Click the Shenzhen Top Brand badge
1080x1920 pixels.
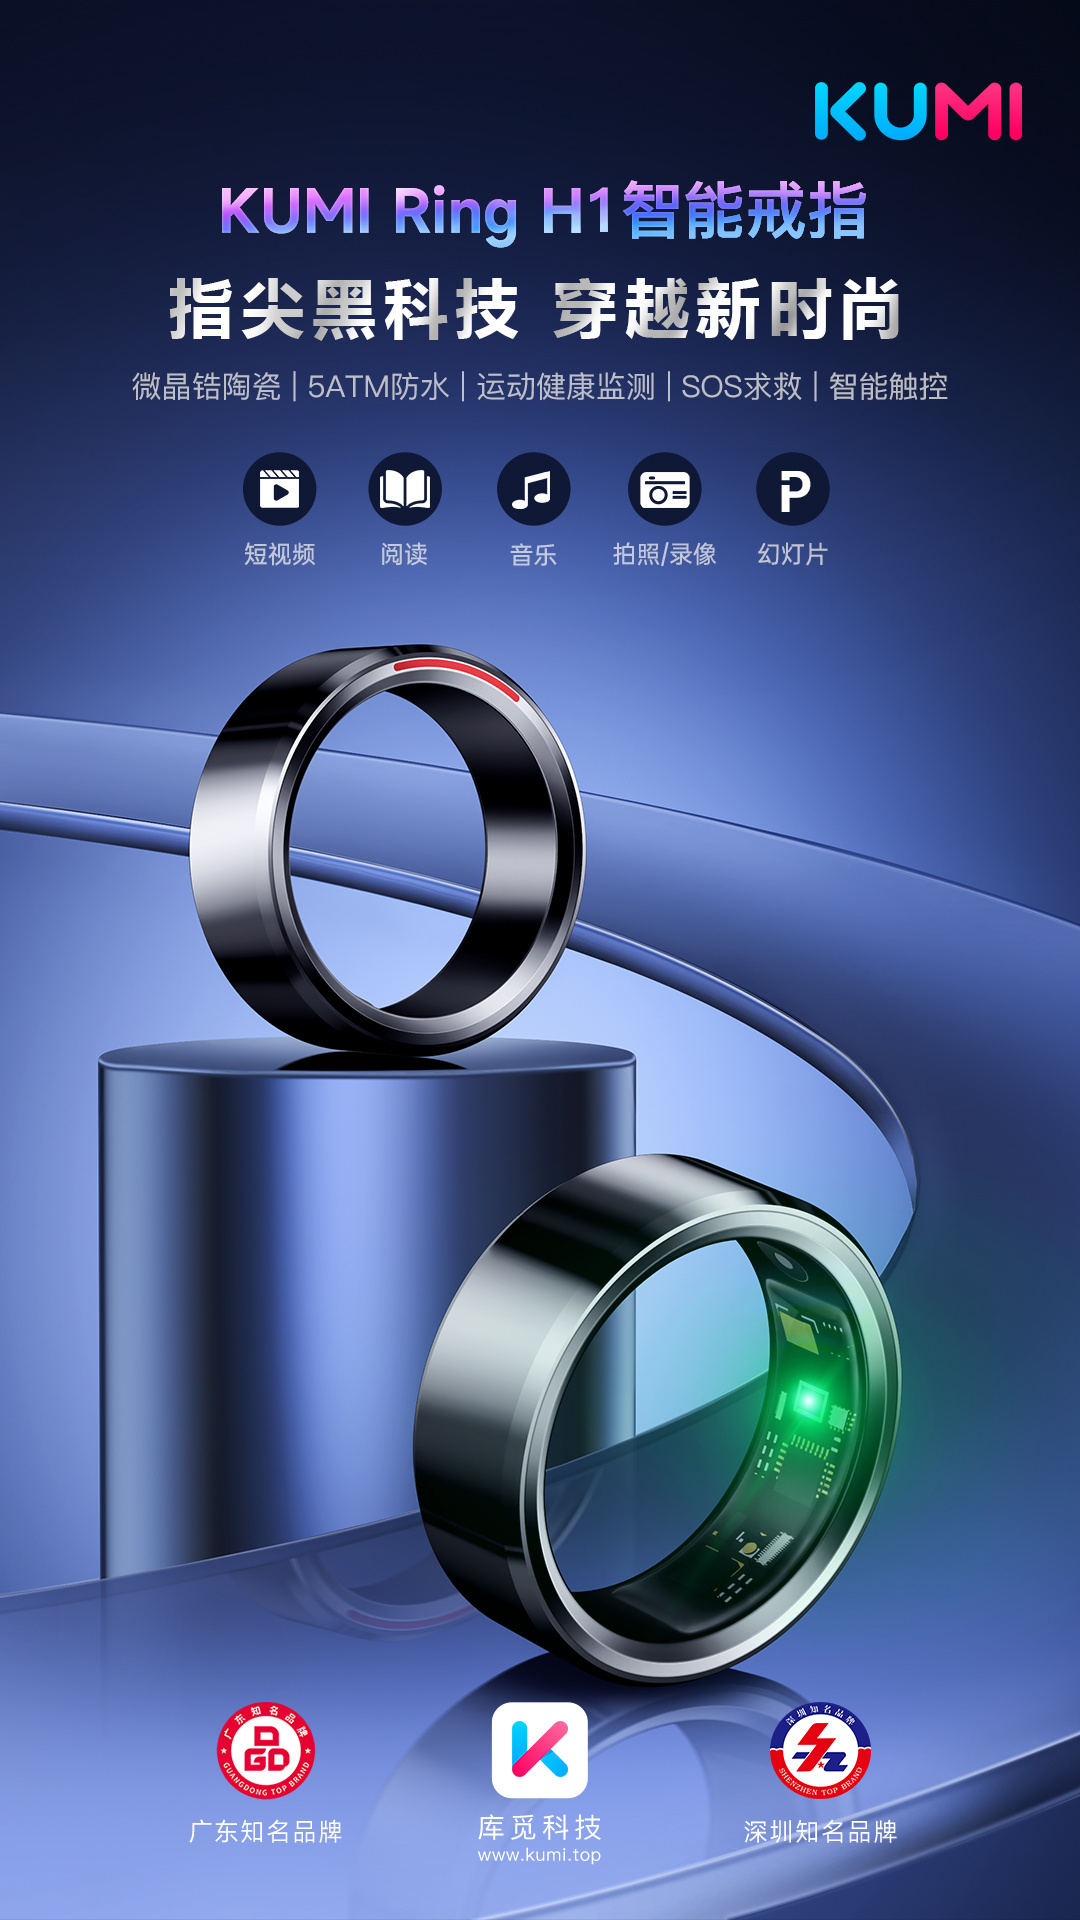[820, 1750]
